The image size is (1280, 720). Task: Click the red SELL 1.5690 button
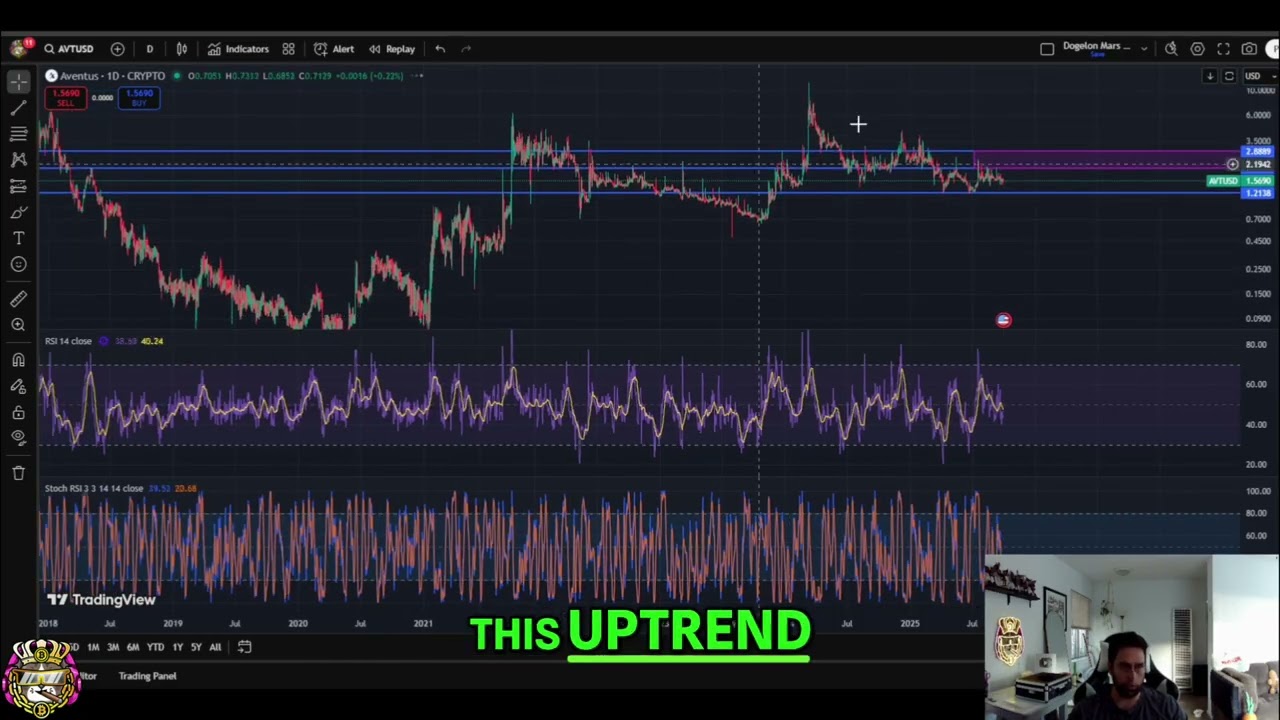tap(65, 98)
